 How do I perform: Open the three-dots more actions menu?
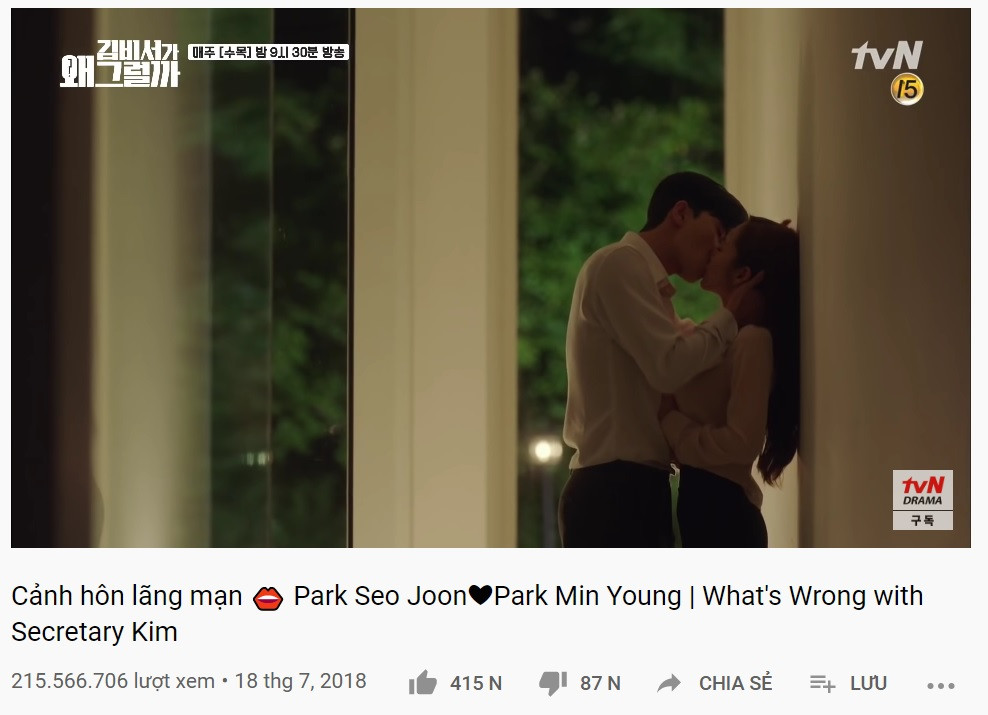coord(941,685)
